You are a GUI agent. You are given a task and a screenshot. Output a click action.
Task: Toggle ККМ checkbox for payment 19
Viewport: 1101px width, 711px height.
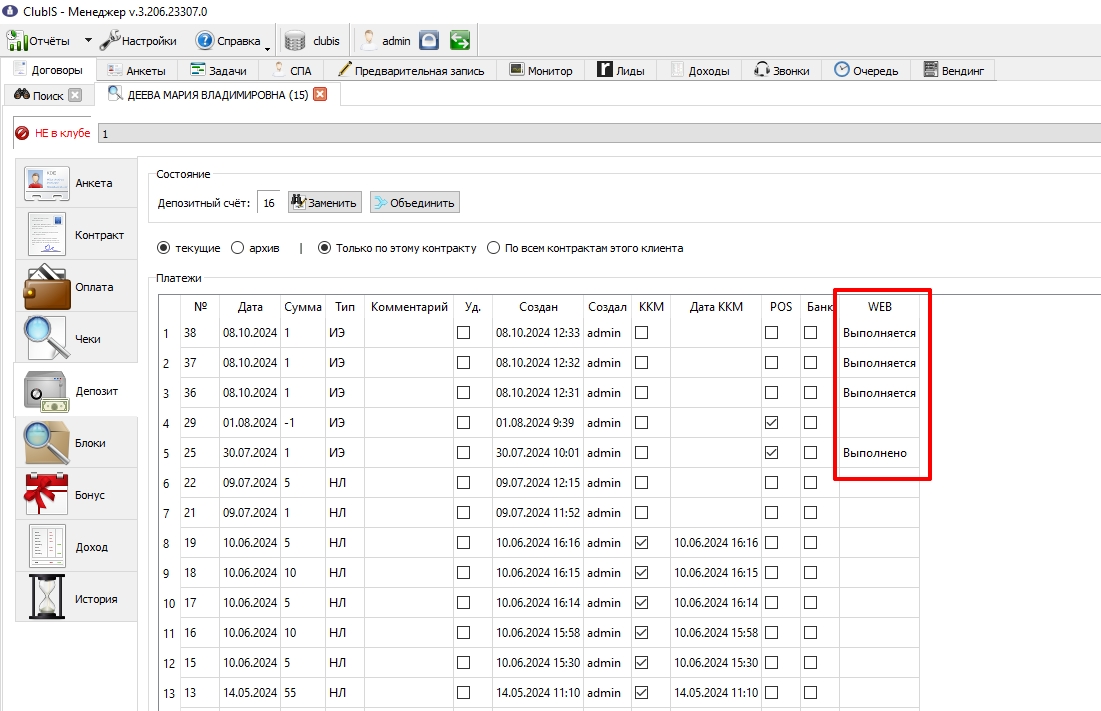(x=641, y=543)
